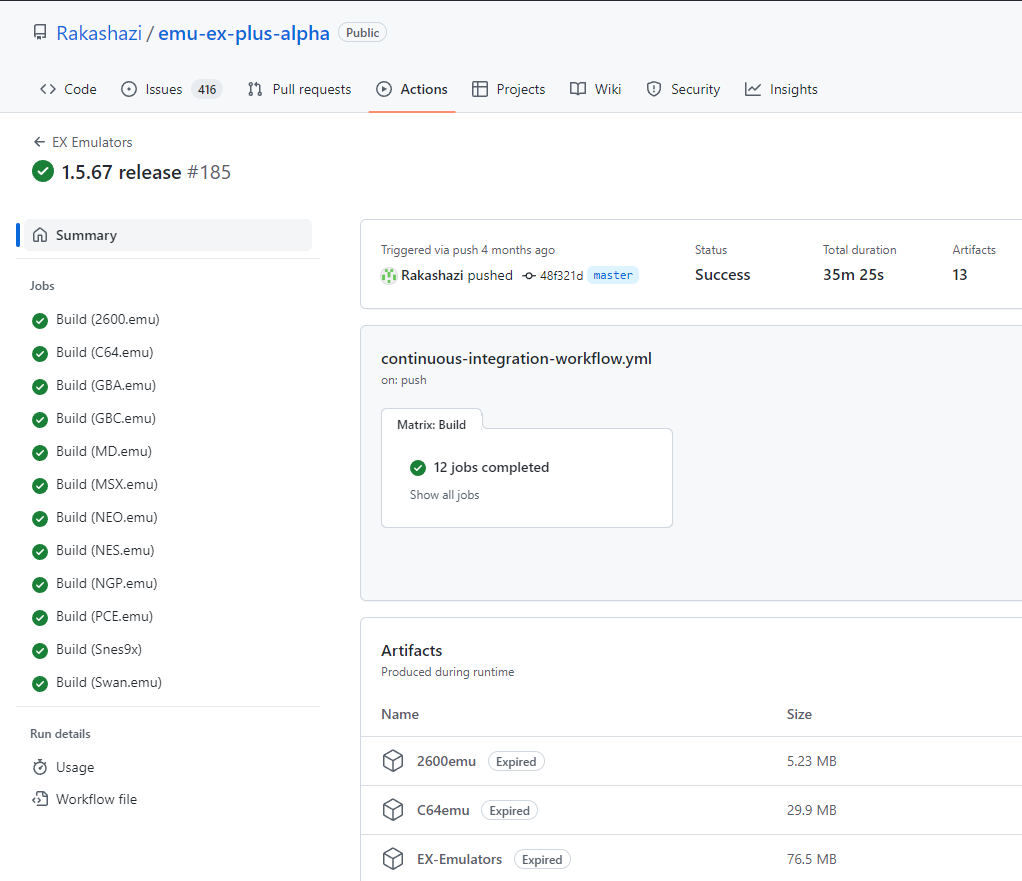Click Show all jobs
The height and width of the screenshot is (881, 1022).
tap(445, 495)
